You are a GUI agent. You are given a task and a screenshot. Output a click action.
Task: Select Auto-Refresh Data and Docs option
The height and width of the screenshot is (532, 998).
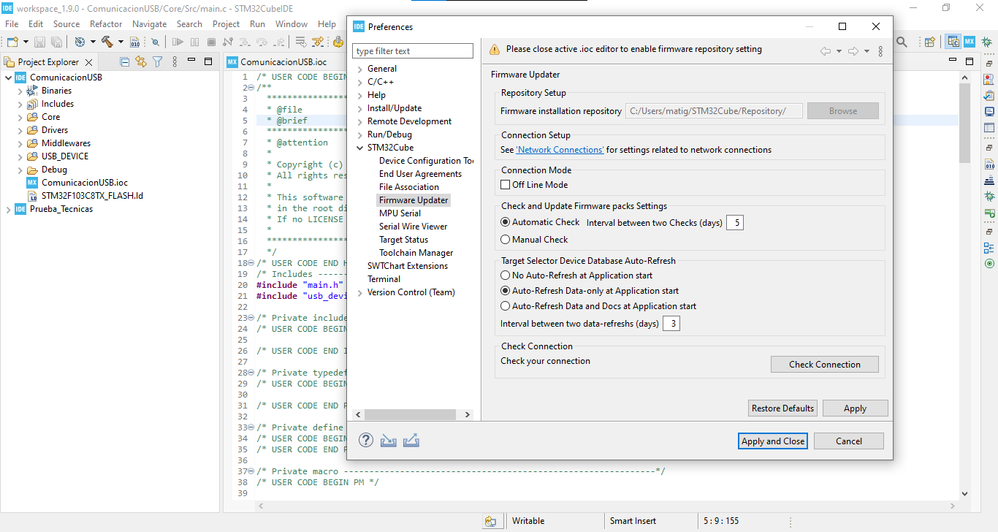coord(505,306)
